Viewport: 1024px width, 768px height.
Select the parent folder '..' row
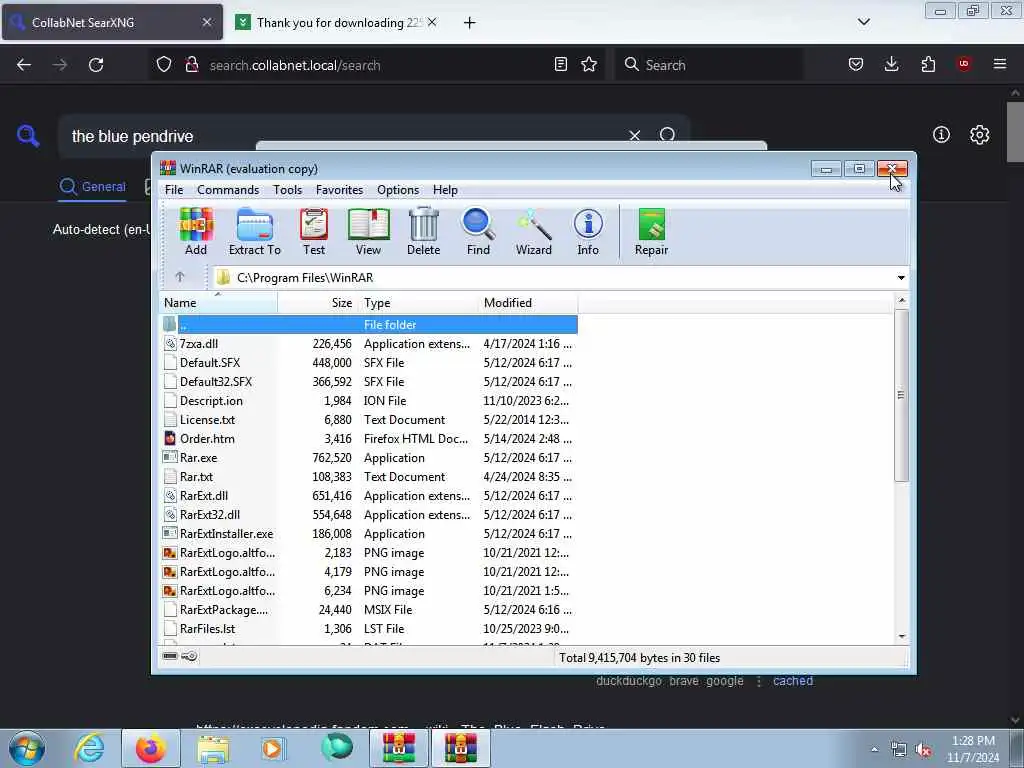click(x=369, y=325)
